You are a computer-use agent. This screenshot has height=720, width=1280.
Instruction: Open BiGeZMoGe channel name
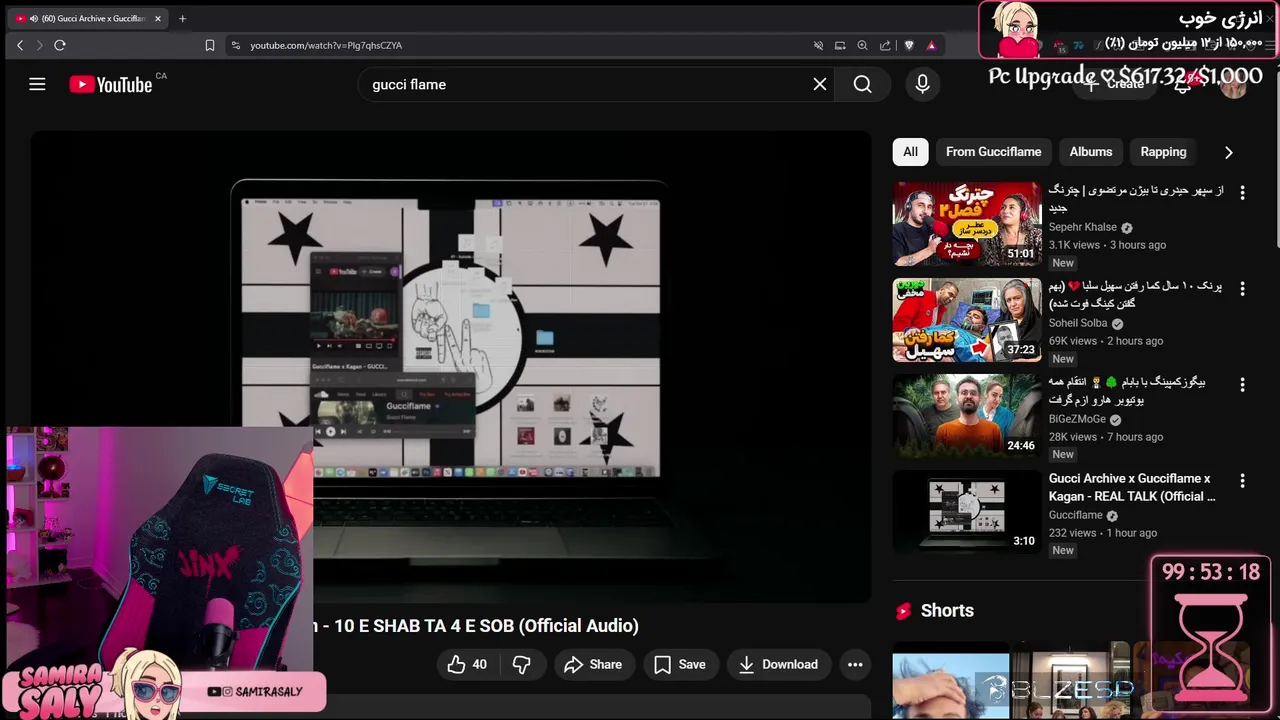pyautogui.click(x=1077, y=419)
